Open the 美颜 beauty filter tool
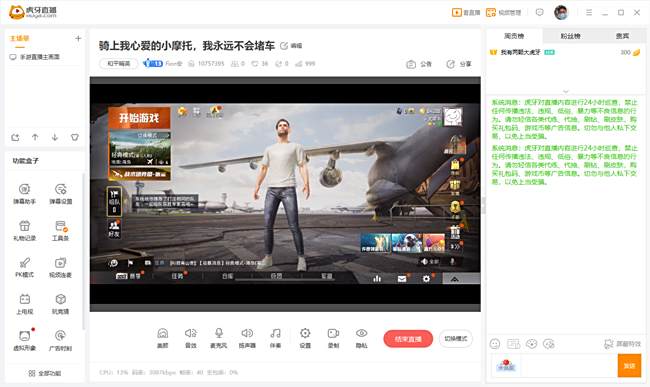Screen dimensions: 650x387 click(162, 338)
